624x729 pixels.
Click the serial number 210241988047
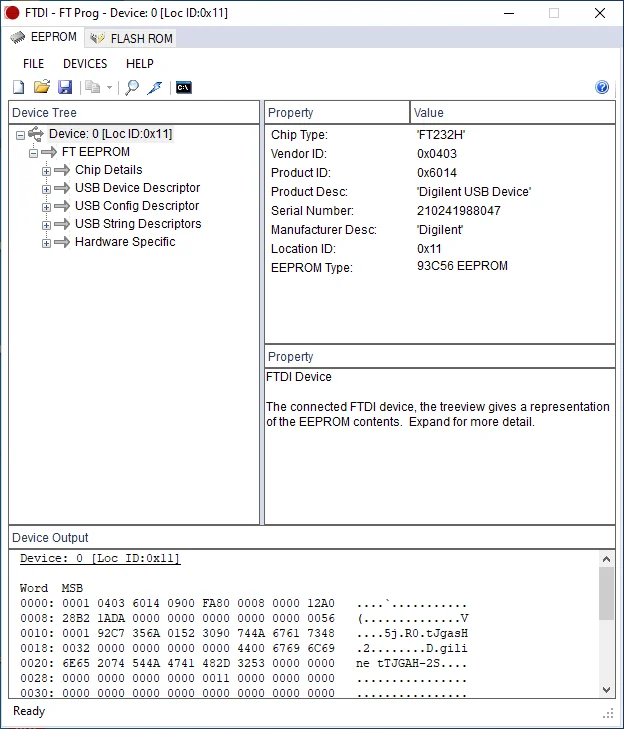(x=458, y=211)
